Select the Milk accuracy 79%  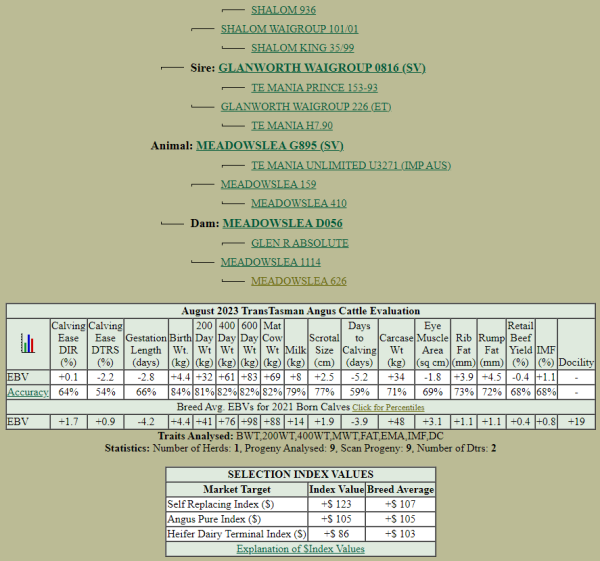click(x=296, y=392)
